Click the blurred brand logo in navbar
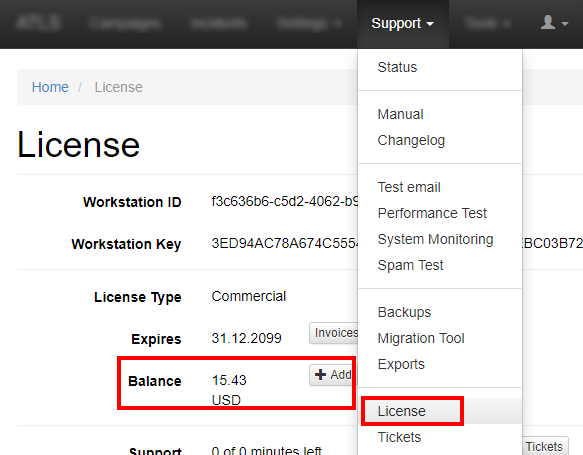Viewport: 583px width, 455px height. coord(38,23)
